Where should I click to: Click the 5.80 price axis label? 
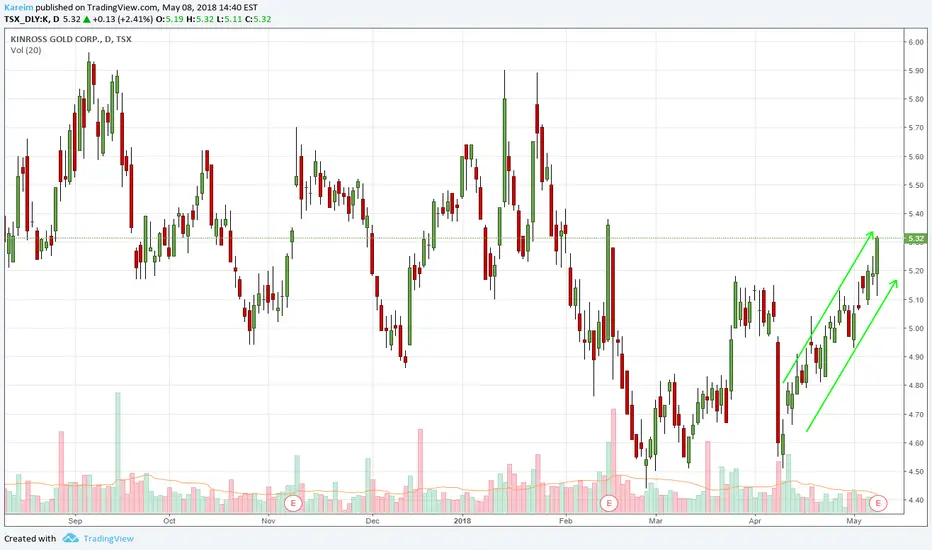click(916, 99)
